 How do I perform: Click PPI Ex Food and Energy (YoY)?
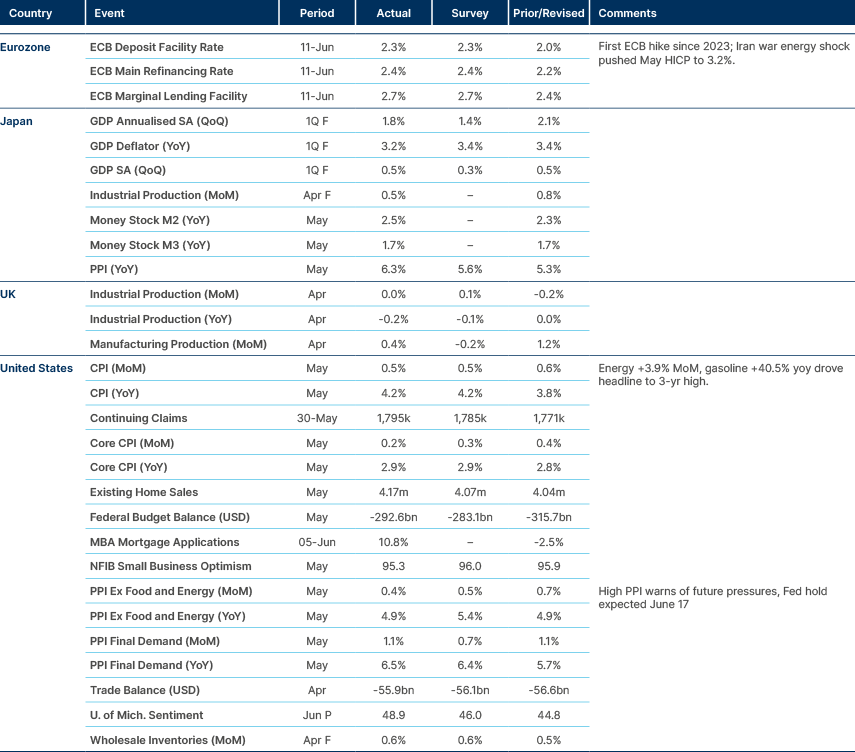click(x=168, y=616)
